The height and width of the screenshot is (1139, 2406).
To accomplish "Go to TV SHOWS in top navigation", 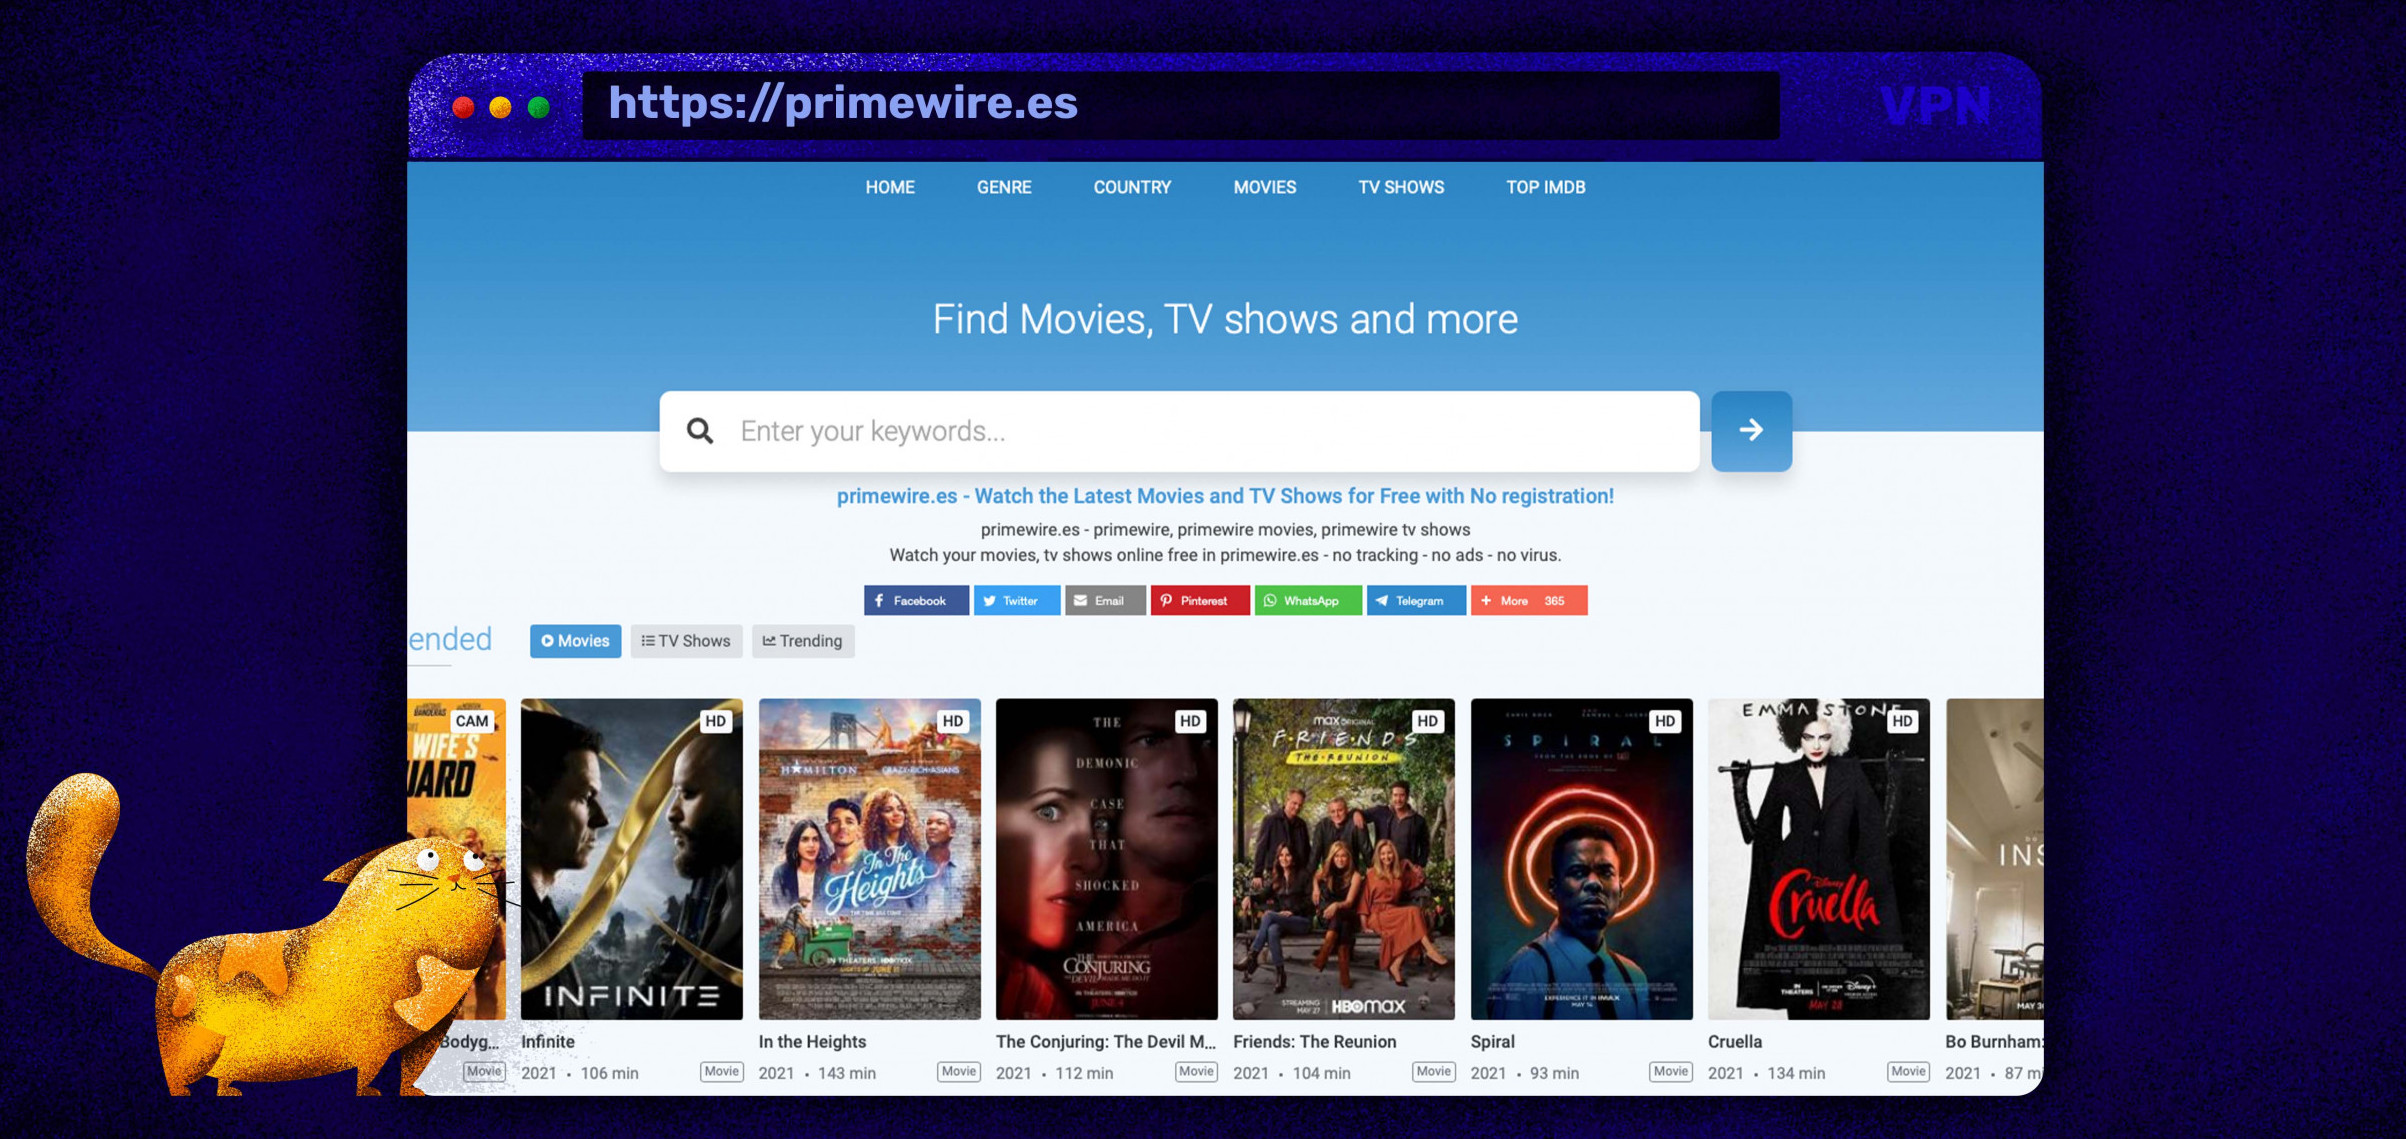I will coord(1401,187).
